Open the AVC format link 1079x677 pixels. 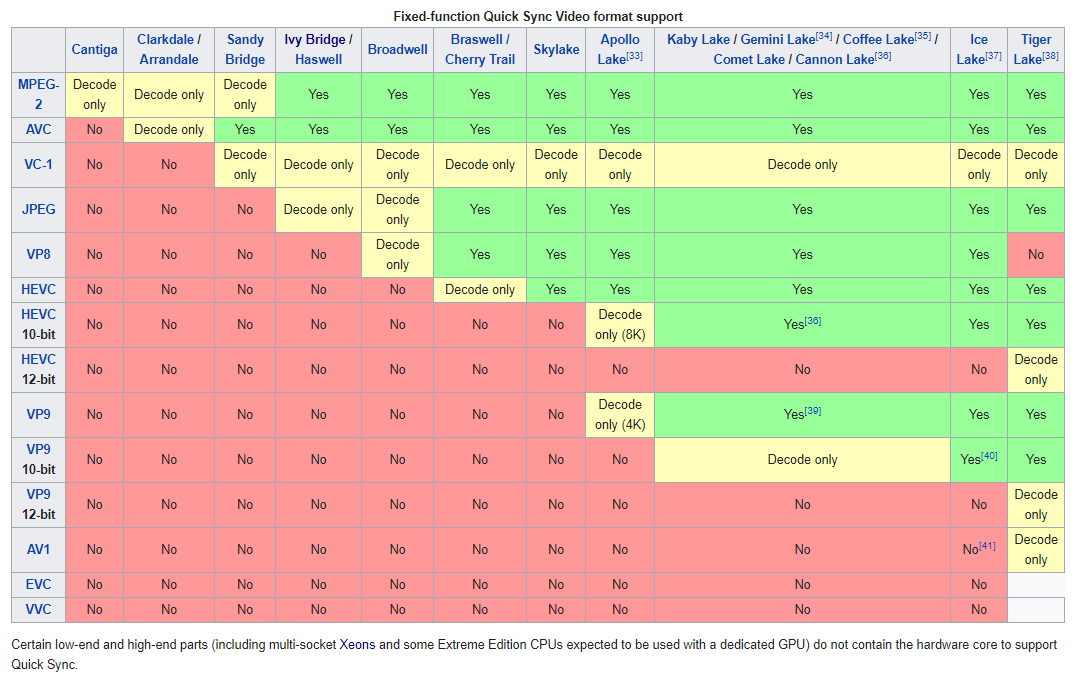point(38,129)
